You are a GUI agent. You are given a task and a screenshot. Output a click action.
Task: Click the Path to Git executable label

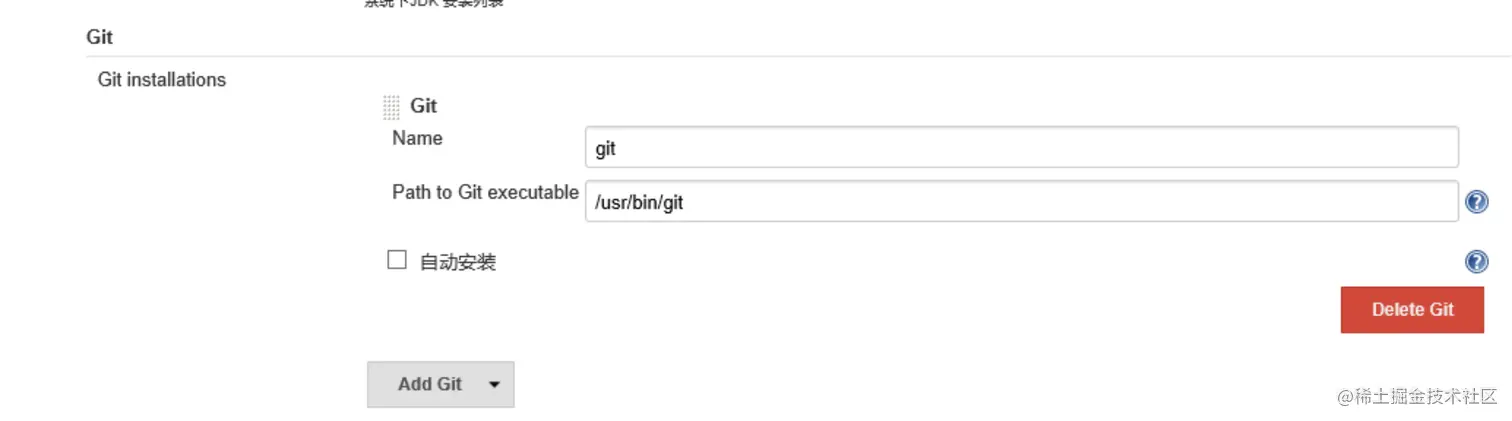pos(485,192)
